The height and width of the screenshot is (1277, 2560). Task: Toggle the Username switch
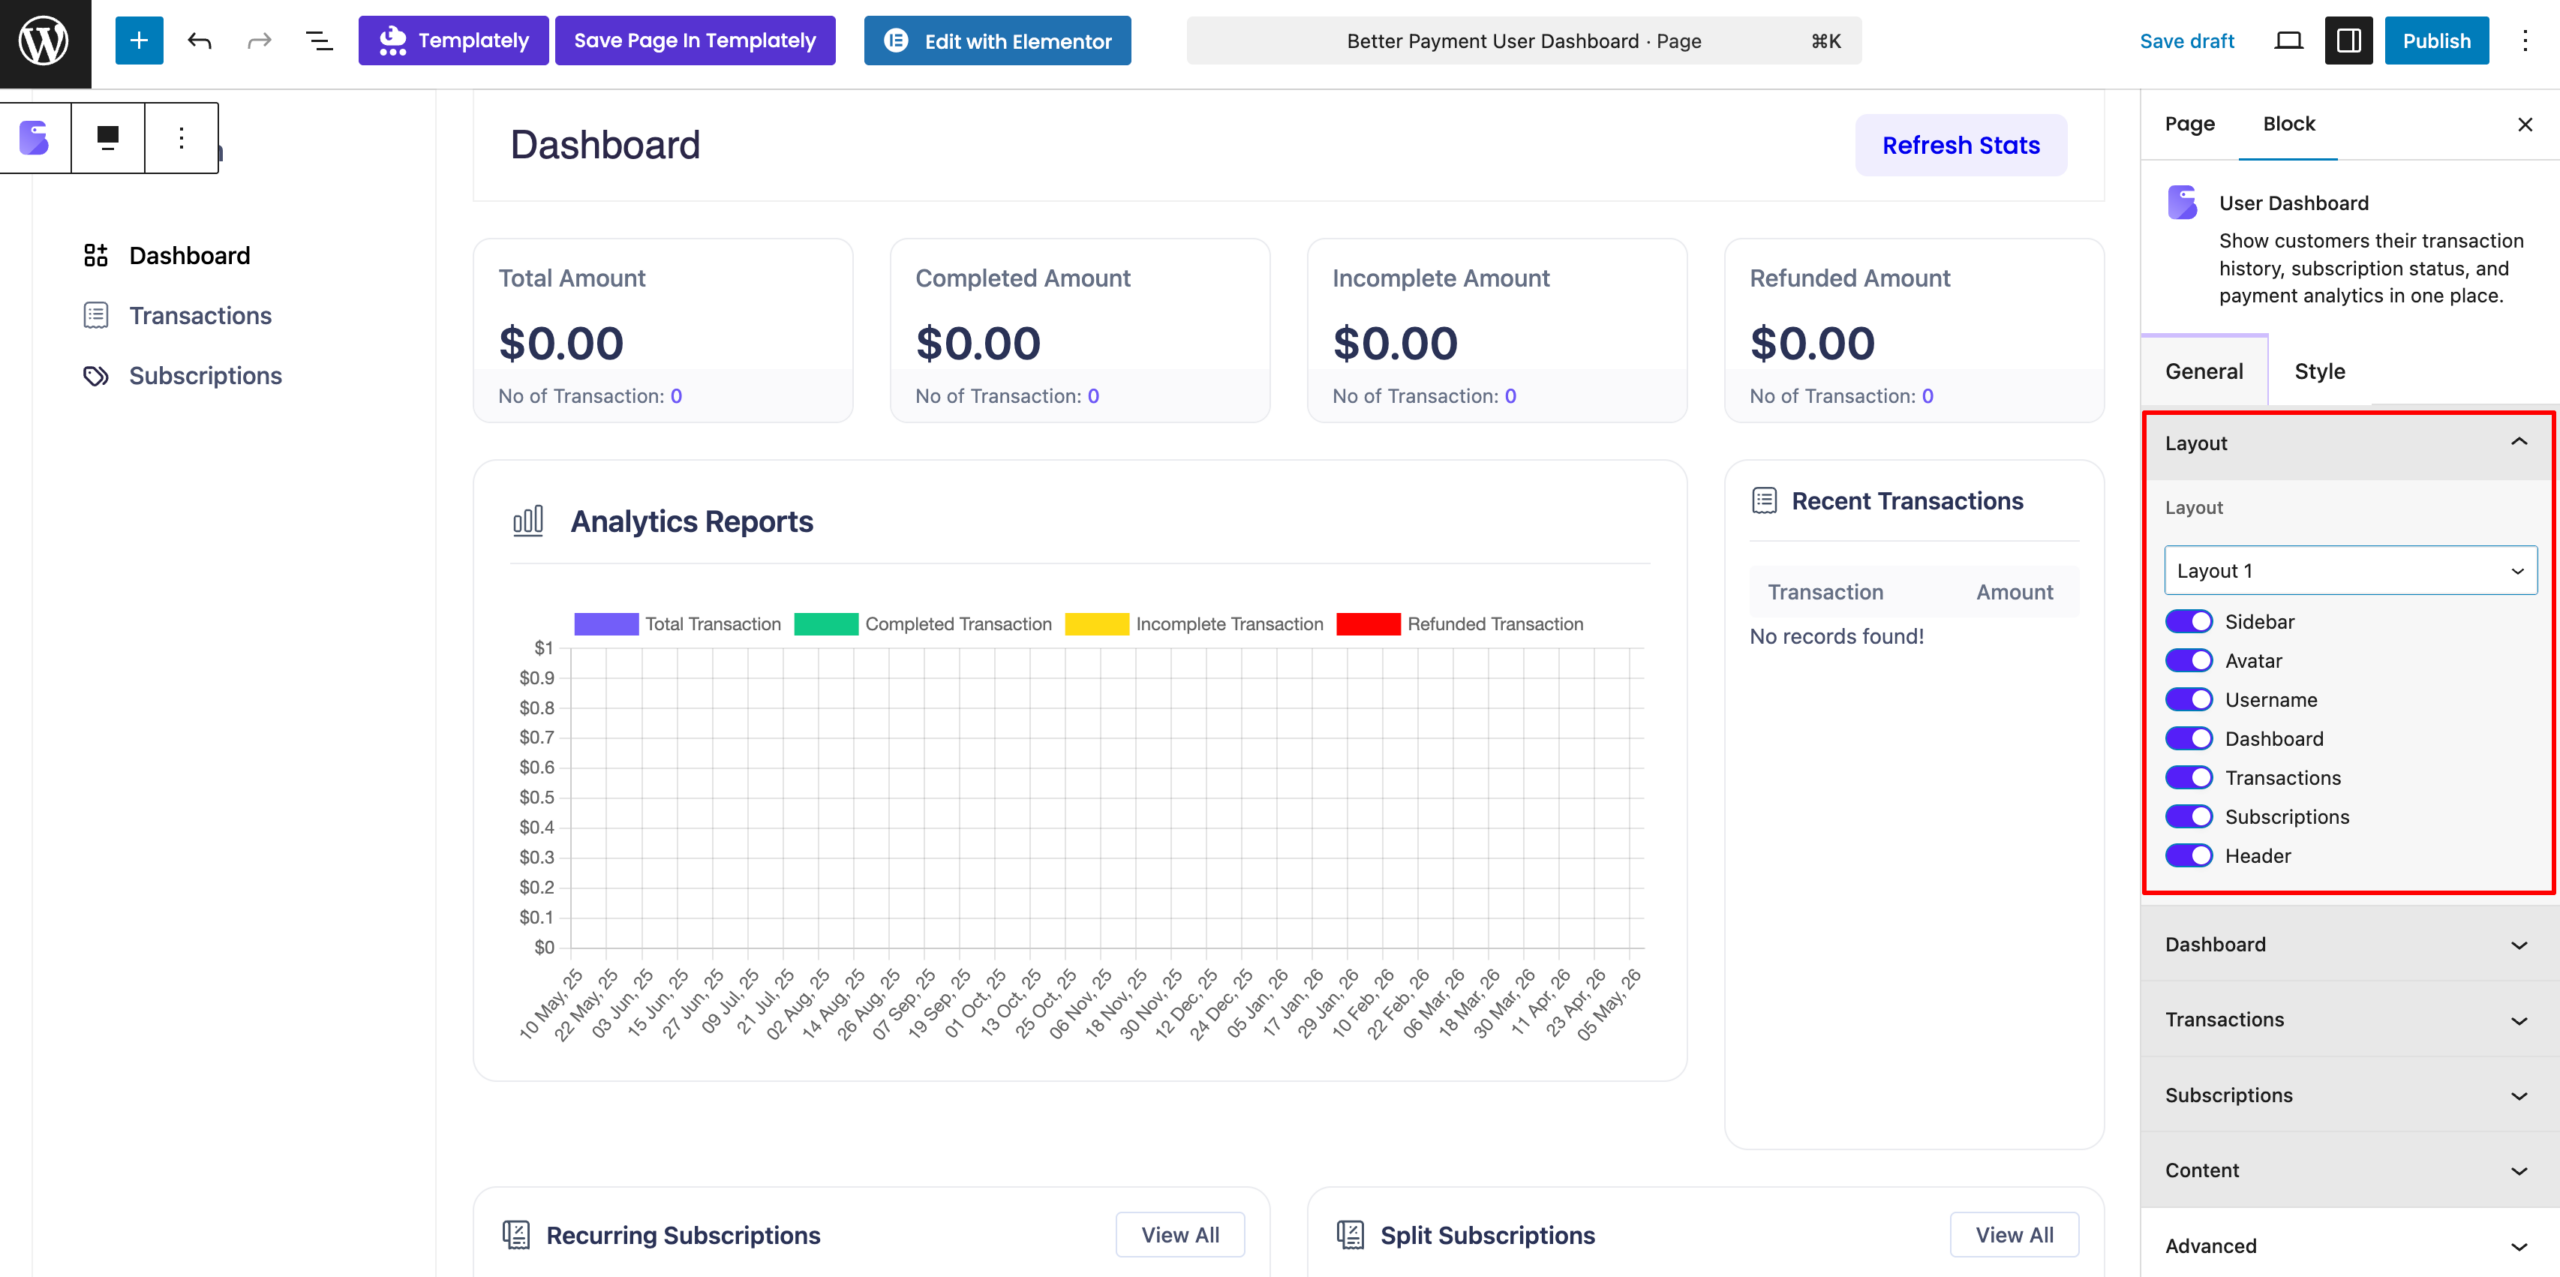(x=2189, y=700)
